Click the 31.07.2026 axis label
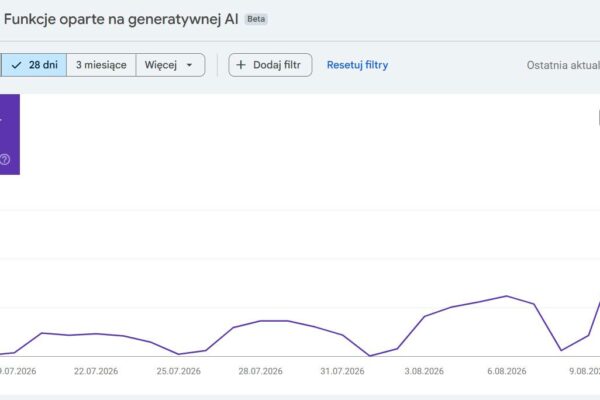Screen dimensions: 600x400 coord(342,371)
